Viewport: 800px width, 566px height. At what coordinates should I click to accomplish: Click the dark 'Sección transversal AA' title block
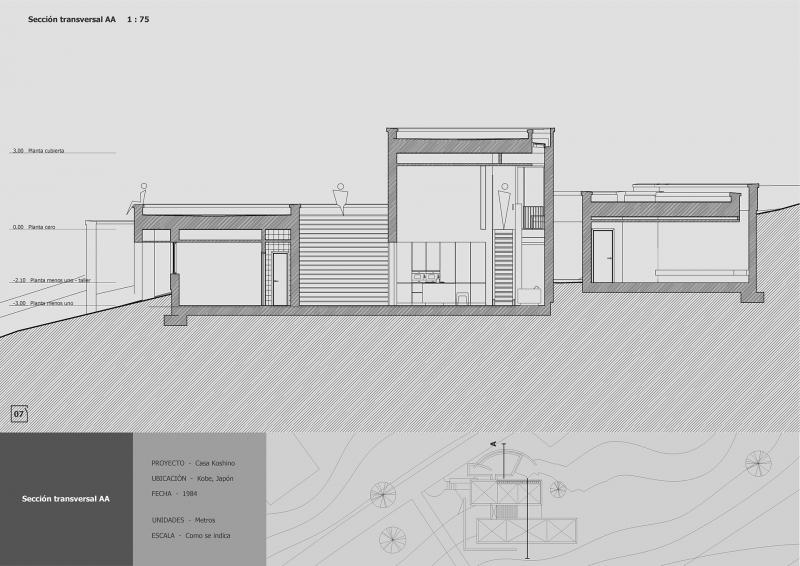pos(66,499)
